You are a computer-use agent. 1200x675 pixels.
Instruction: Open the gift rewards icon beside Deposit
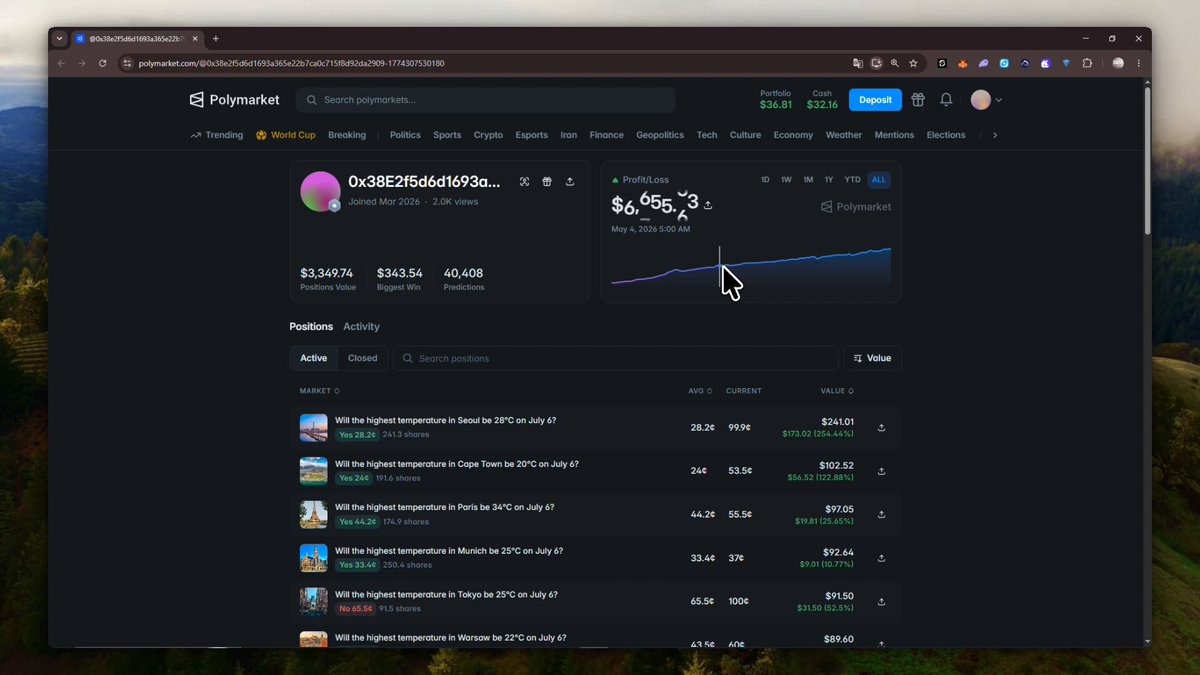pos(918,100)
